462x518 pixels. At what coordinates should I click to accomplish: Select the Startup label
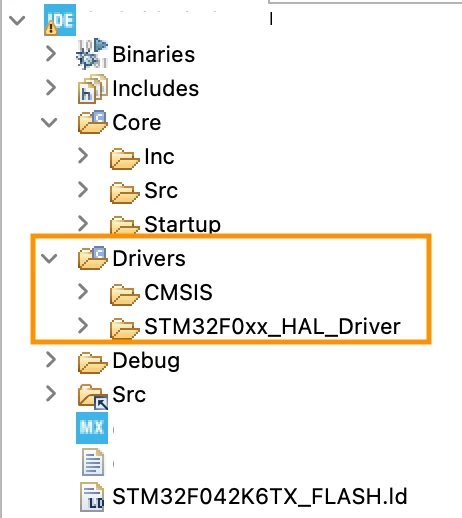pos(183,224)
